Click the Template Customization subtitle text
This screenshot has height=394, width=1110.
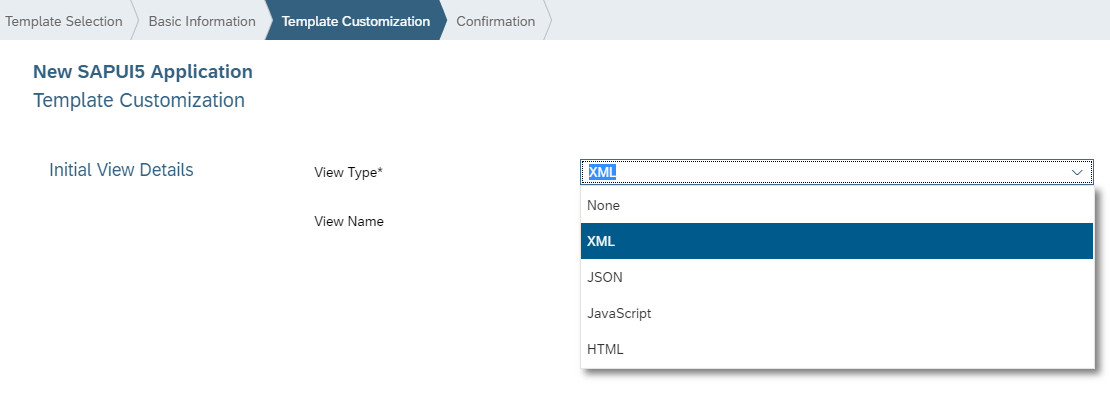[139, 100]
